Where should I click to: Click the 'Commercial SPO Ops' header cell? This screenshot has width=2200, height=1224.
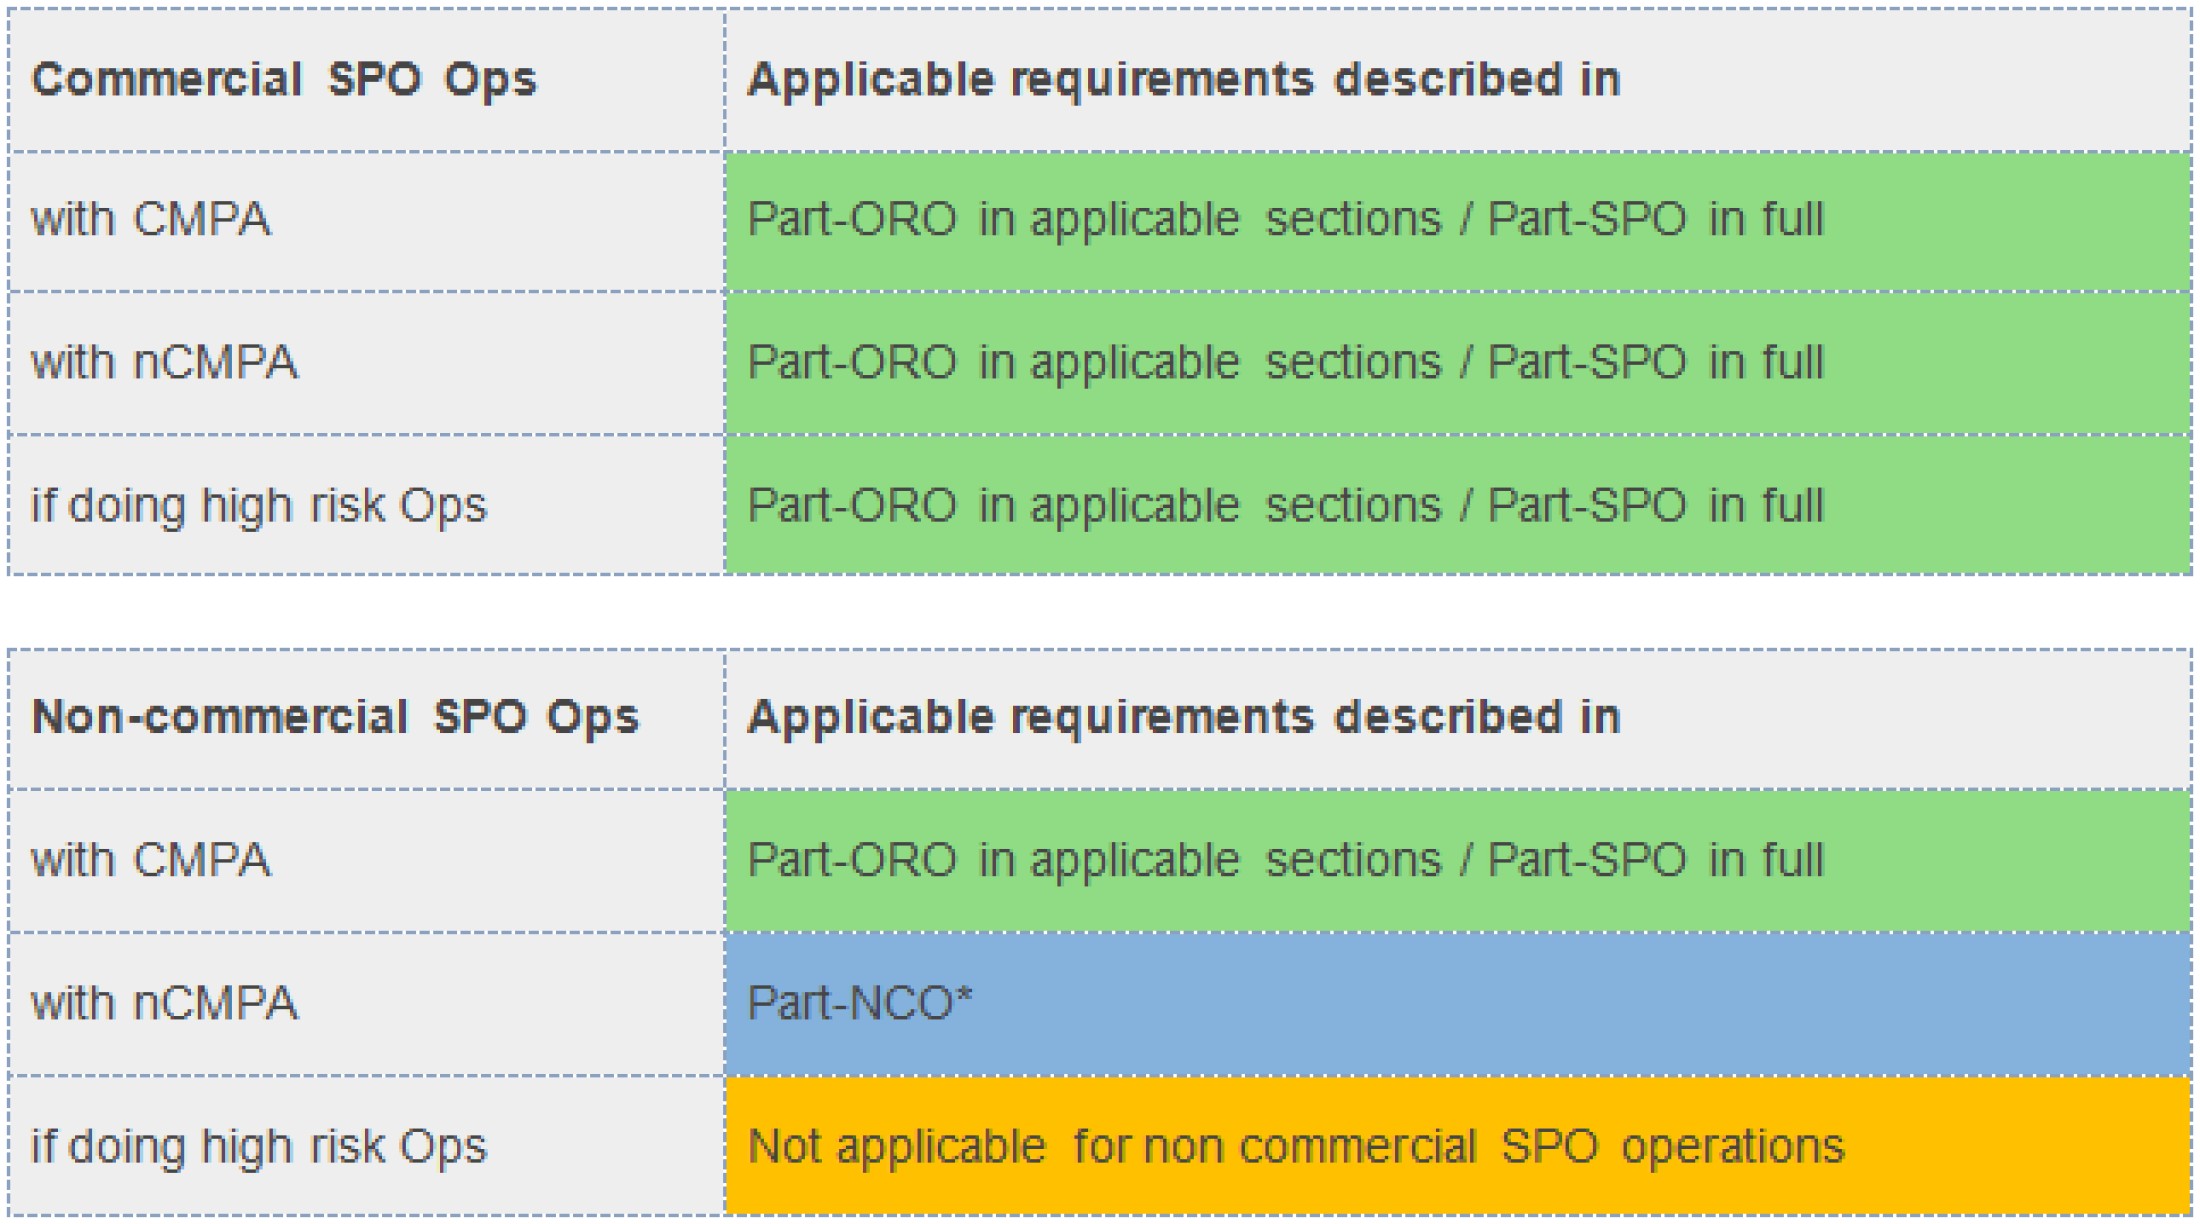coord(367,81)
